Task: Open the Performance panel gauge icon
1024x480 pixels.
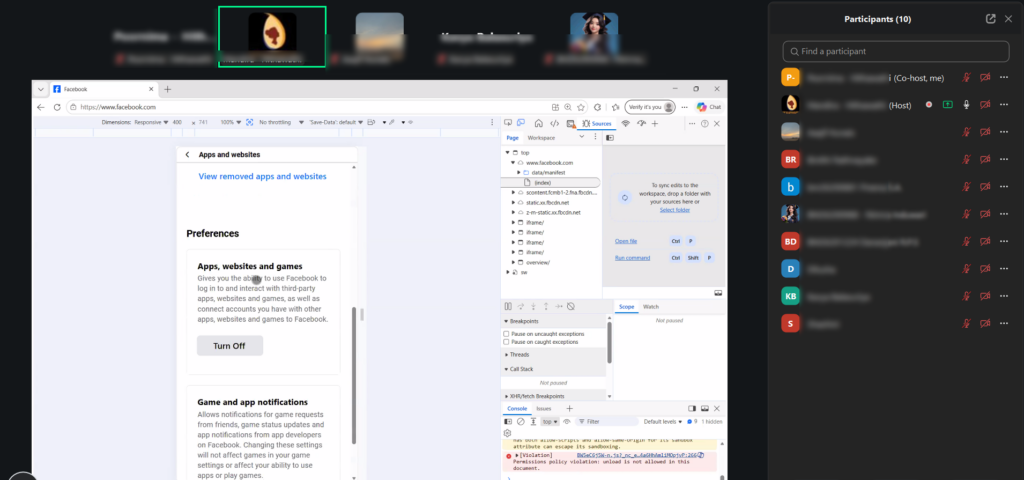Action: 641,123
